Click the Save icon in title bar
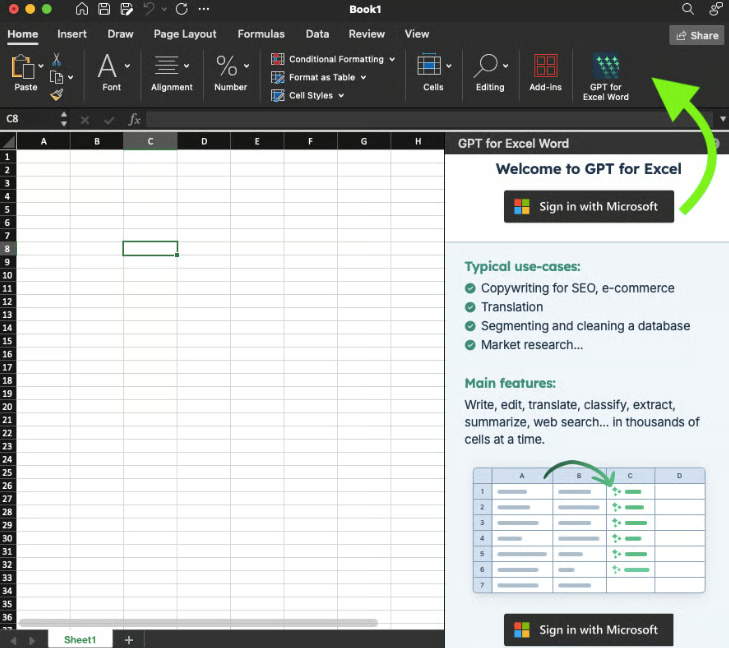Viewport: 729px width, 648px height. [105, 9]
